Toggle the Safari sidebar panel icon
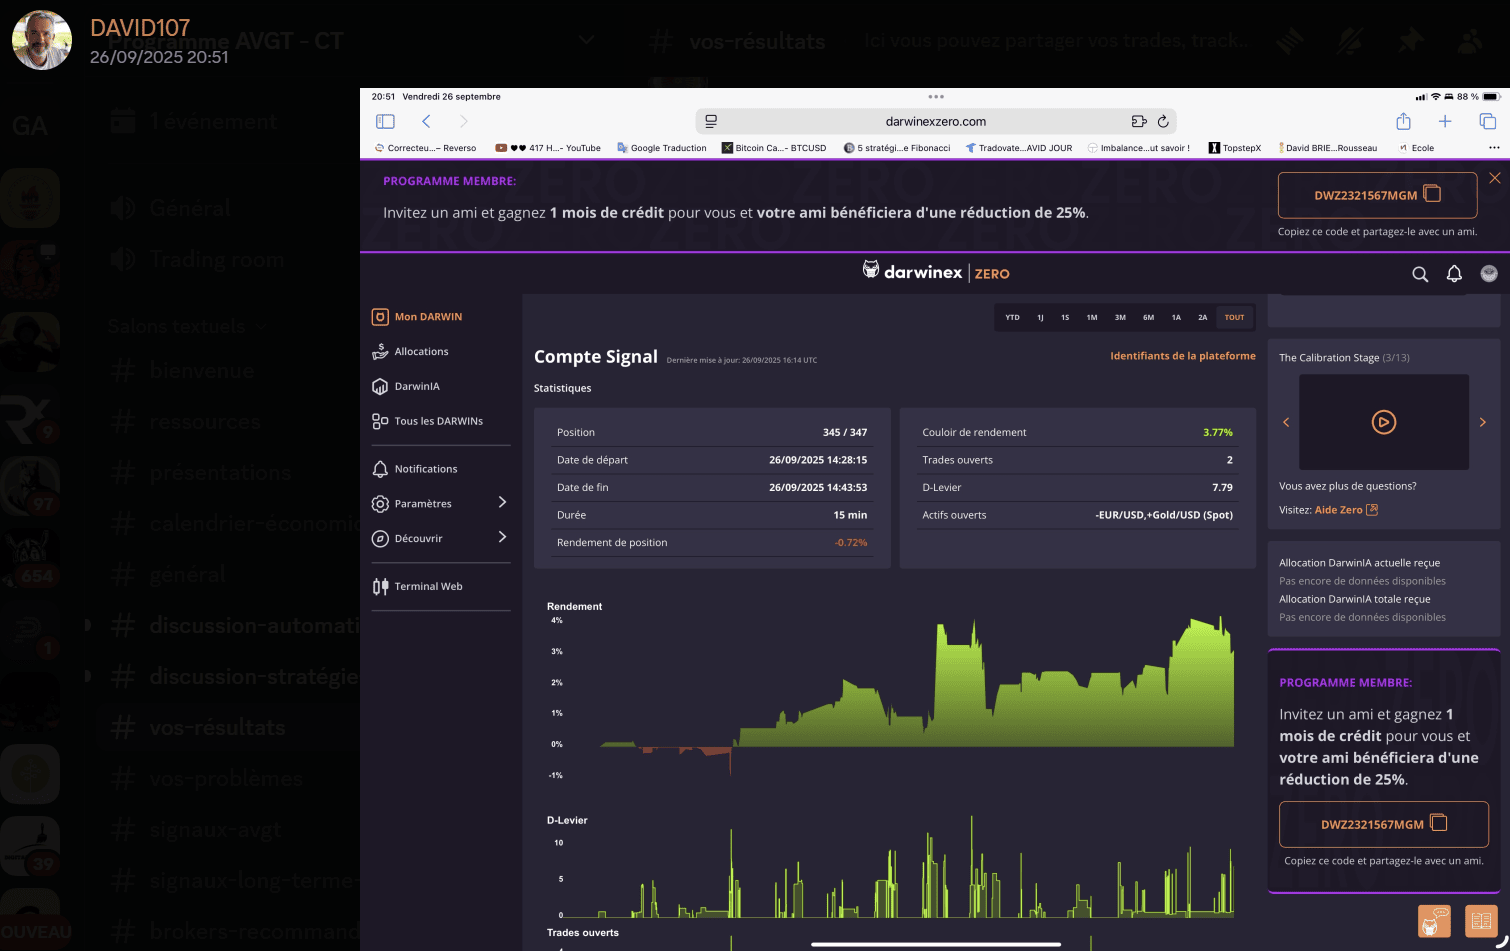Image resolution: width=1510 pixels, height=951 pixels. point(385,121)
